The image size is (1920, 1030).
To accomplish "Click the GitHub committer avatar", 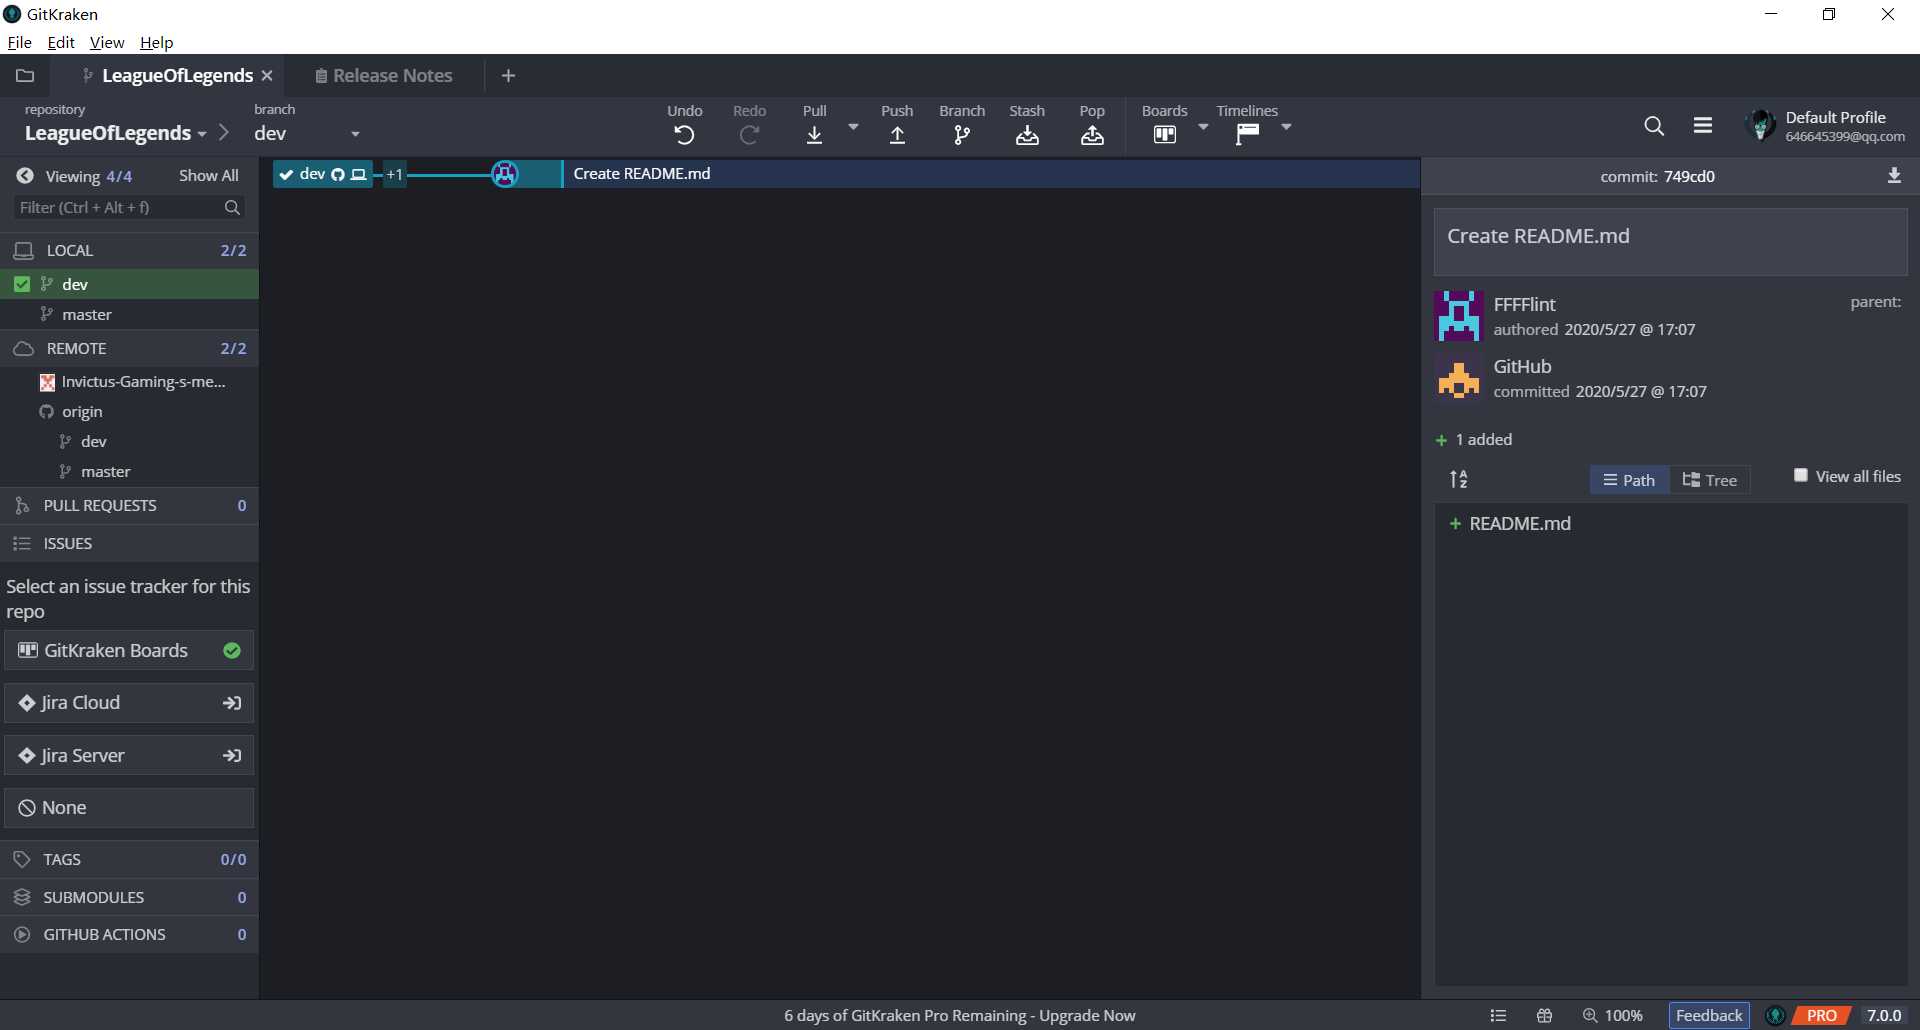I will point(1458,378).
